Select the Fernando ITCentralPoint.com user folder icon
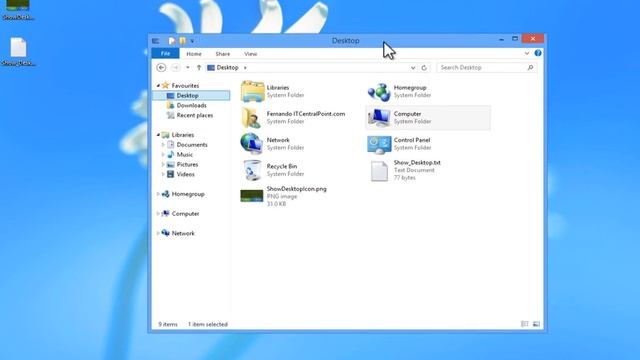This screenshot has height=360, width=640. (x=251, y=118)
